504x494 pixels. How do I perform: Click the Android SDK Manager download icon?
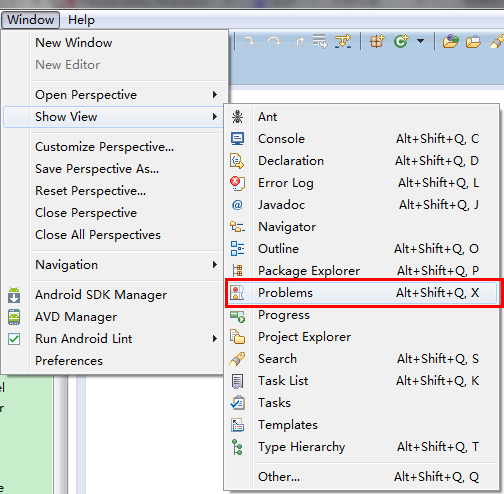point(14,295)
